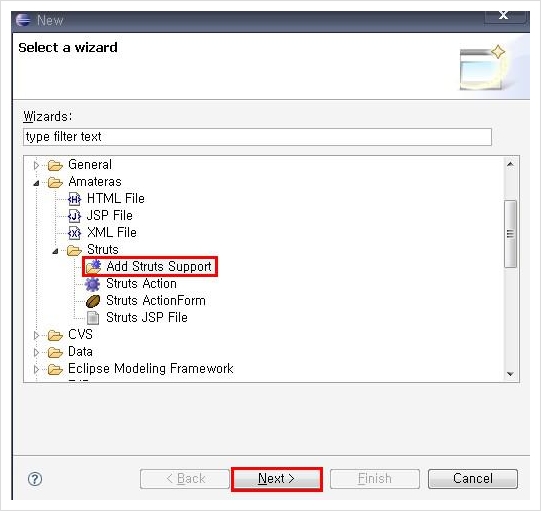Viewport: 541px width, 511px height.
Task: Select the Struts ActionForm bean icon
Action: (x=92, y=301)
